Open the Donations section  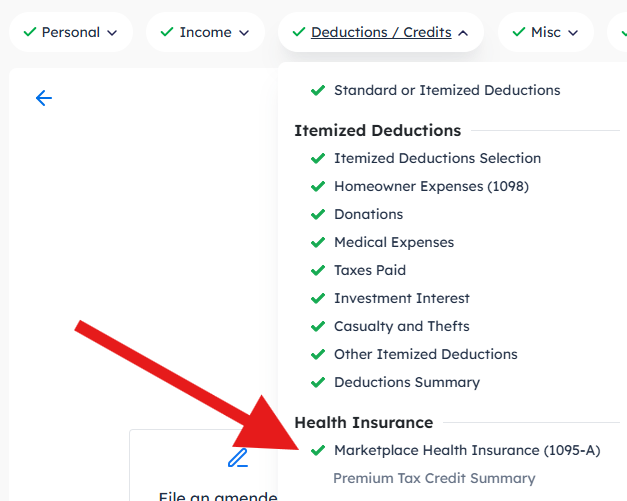pos(368,214)
